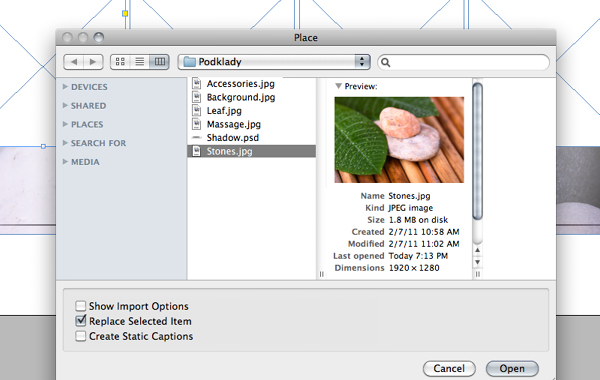Click the preview pane scrollbar thumb
The image size is (600, 380).
click(477, 152)
